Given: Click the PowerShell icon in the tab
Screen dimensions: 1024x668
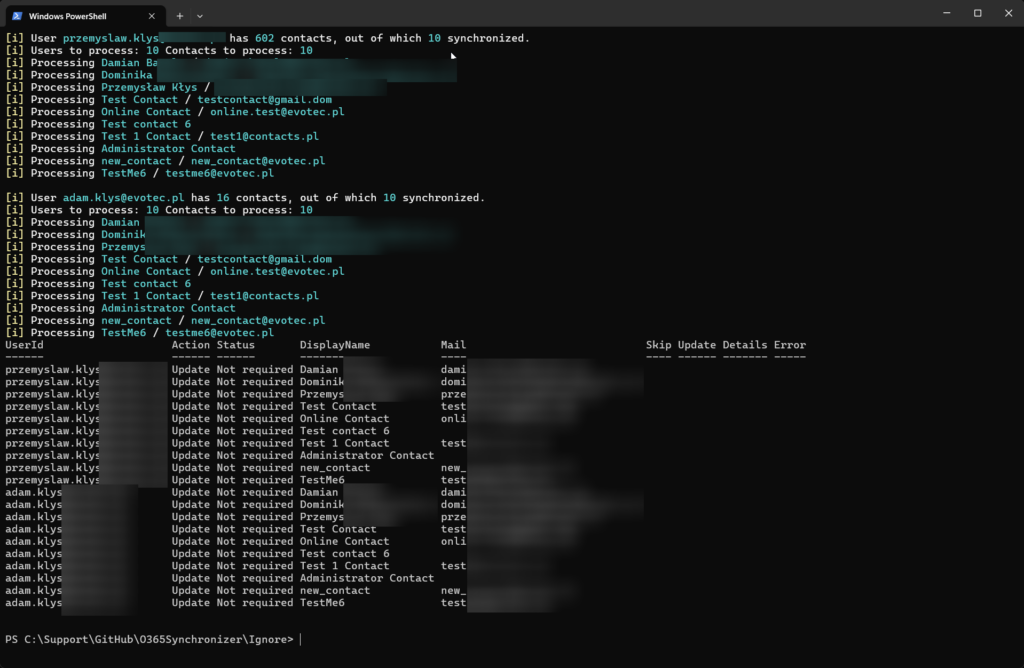Looking at the screenshot, I should click(19, 16).
